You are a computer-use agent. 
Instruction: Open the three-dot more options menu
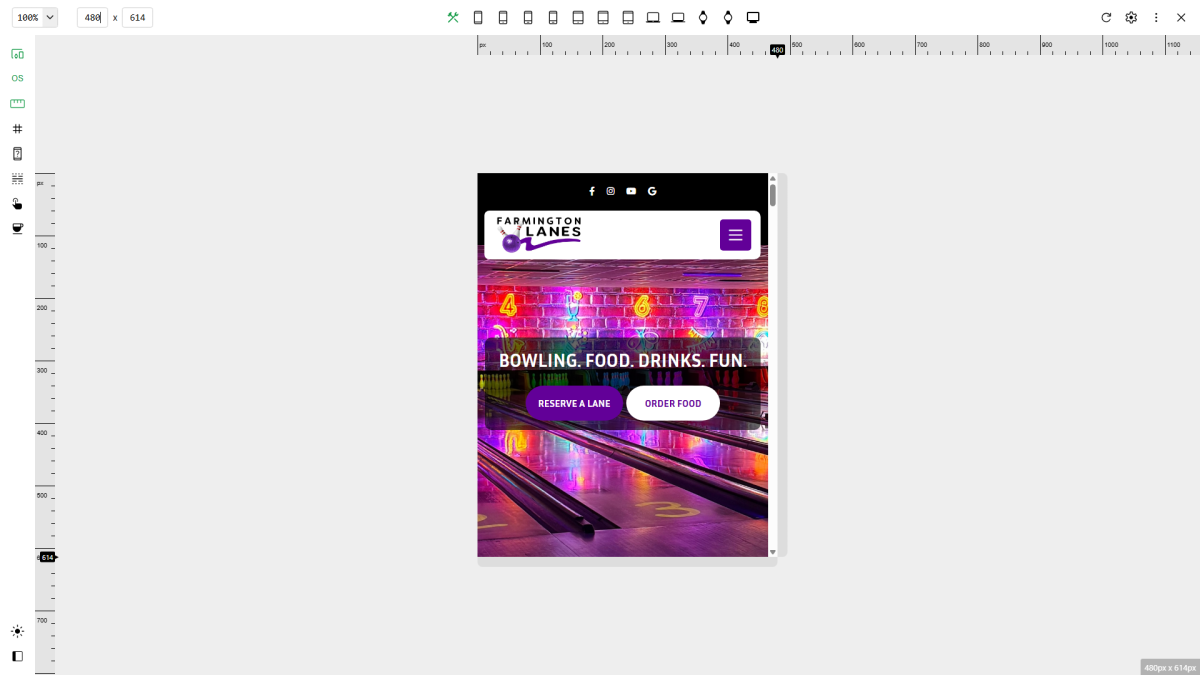click(x=1156, y=17)
